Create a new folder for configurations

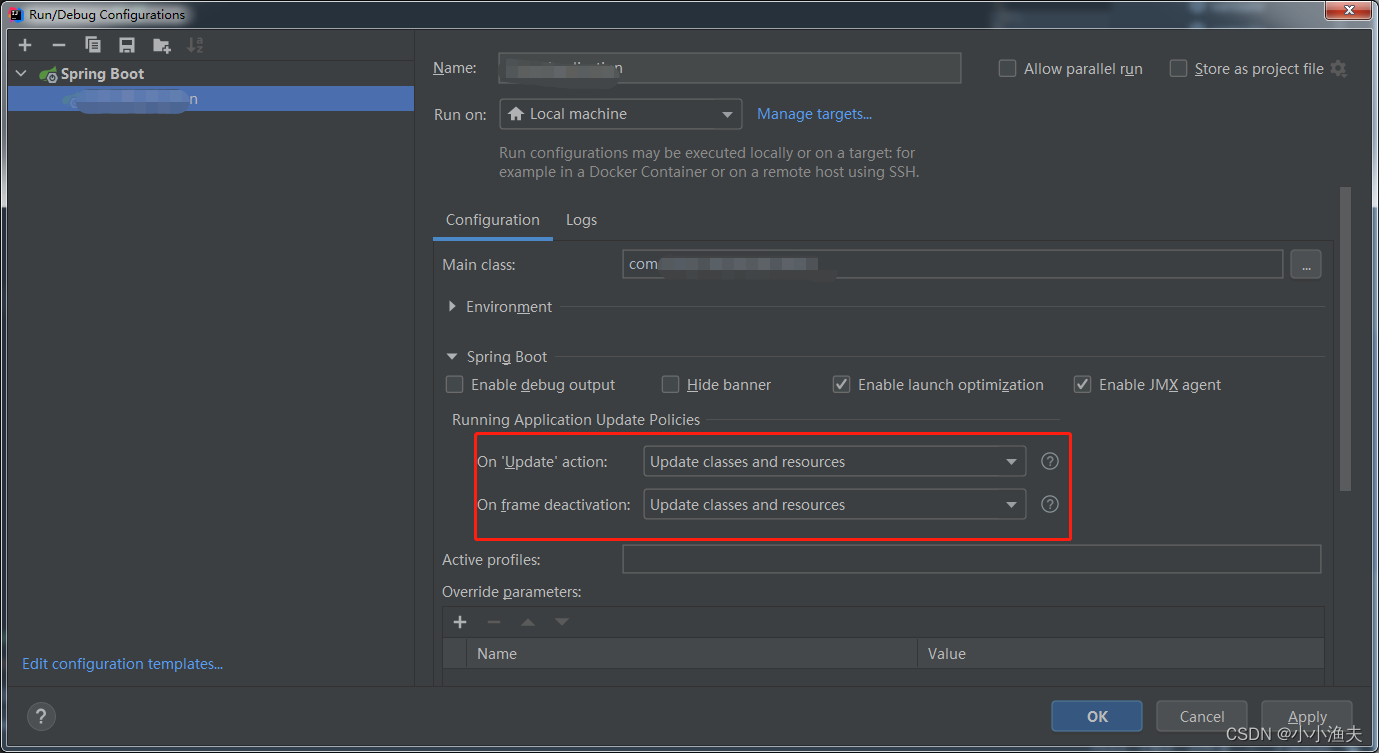(161, 45)
